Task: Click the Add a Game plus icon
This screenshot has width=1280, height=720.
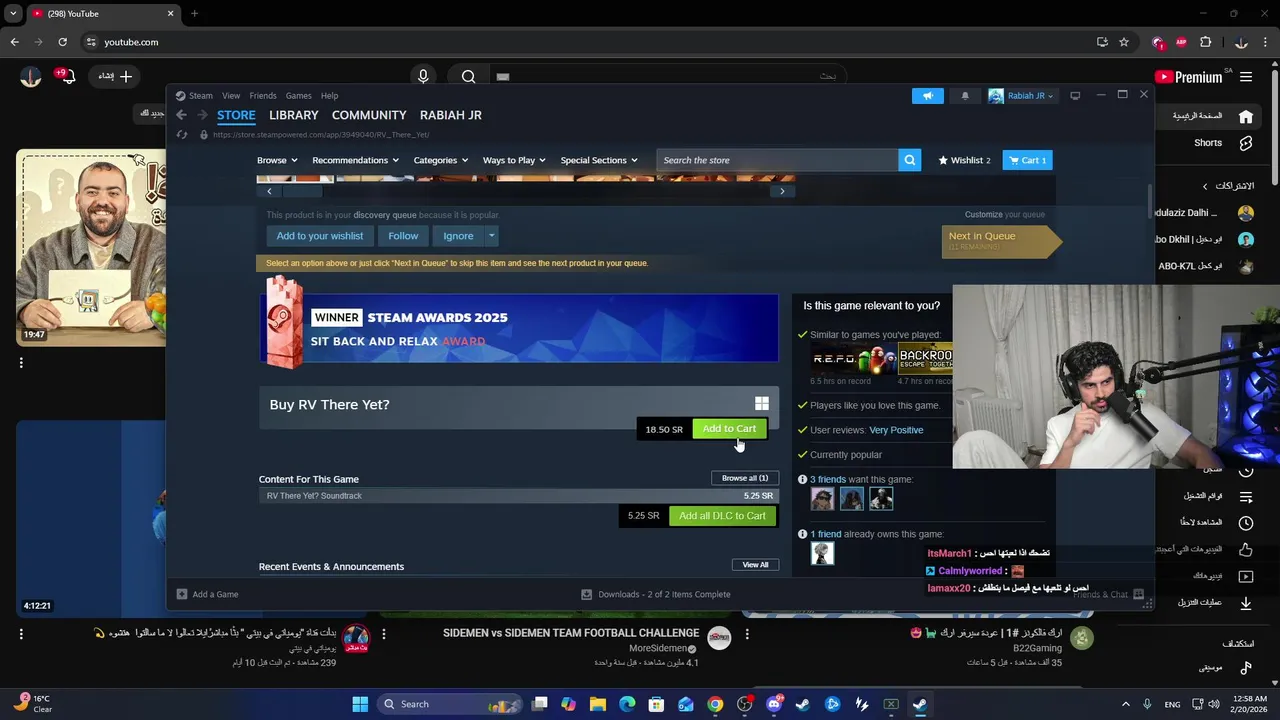Action: point(182,594)
